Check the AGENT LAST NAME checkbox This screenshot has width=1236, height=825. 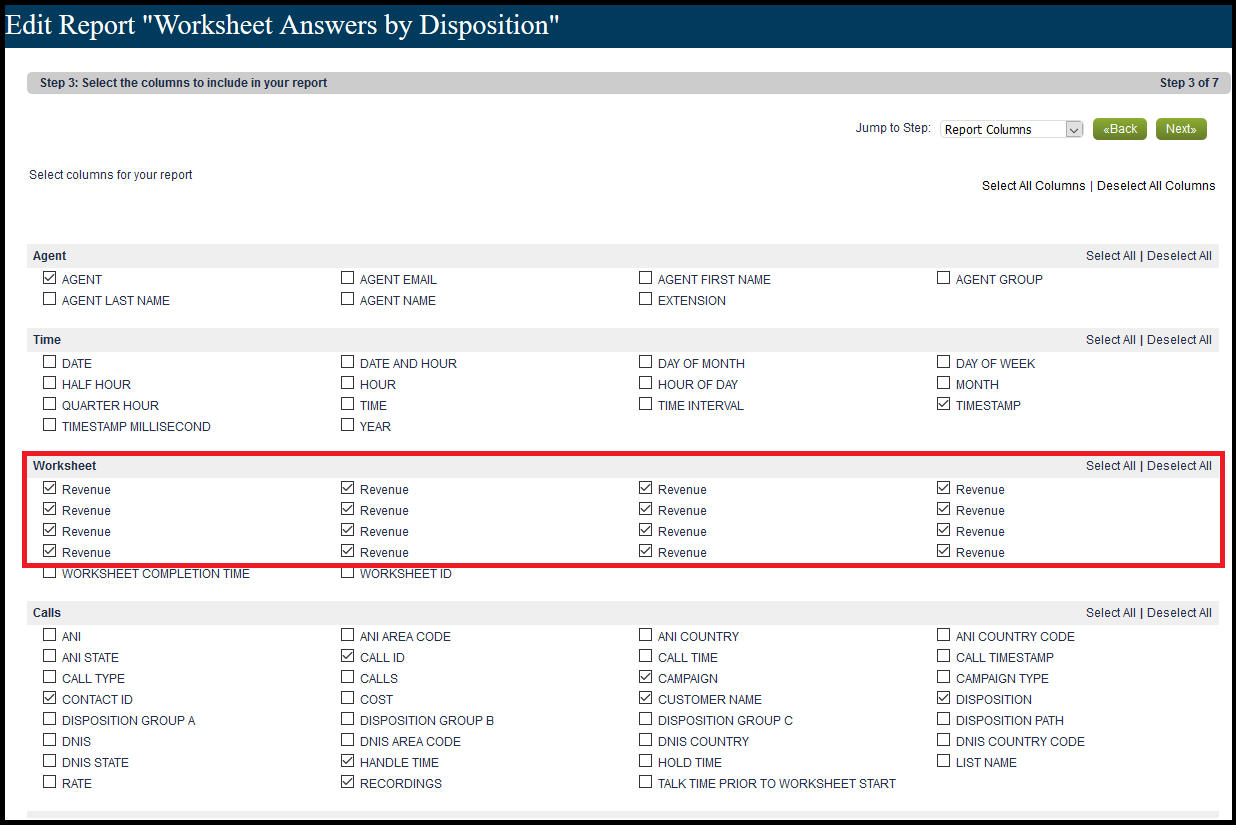pos(50,299)
